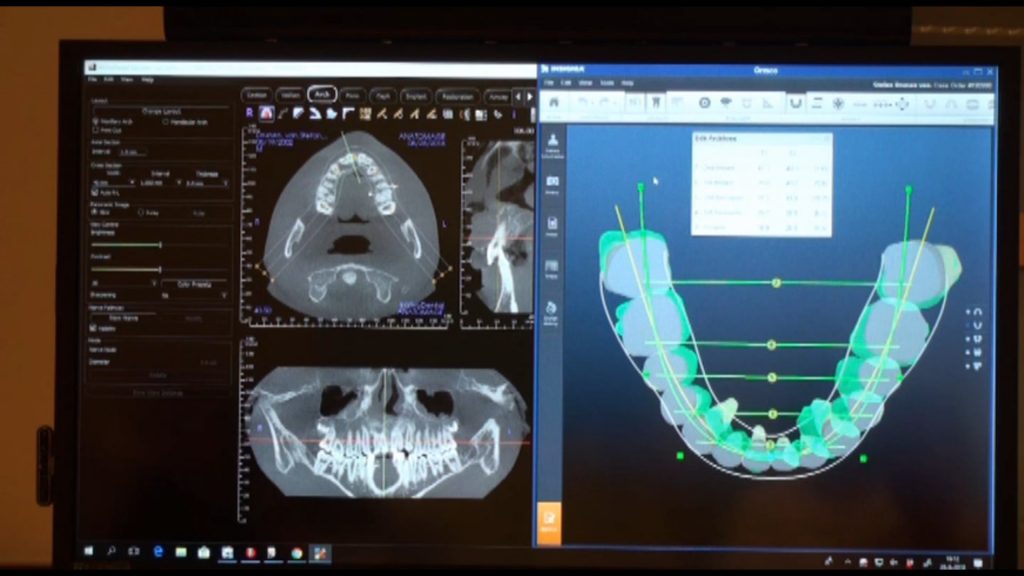Toggle the Auto R-L checkbox
The width and height of the screenshot is (1024, 576).
94,192
